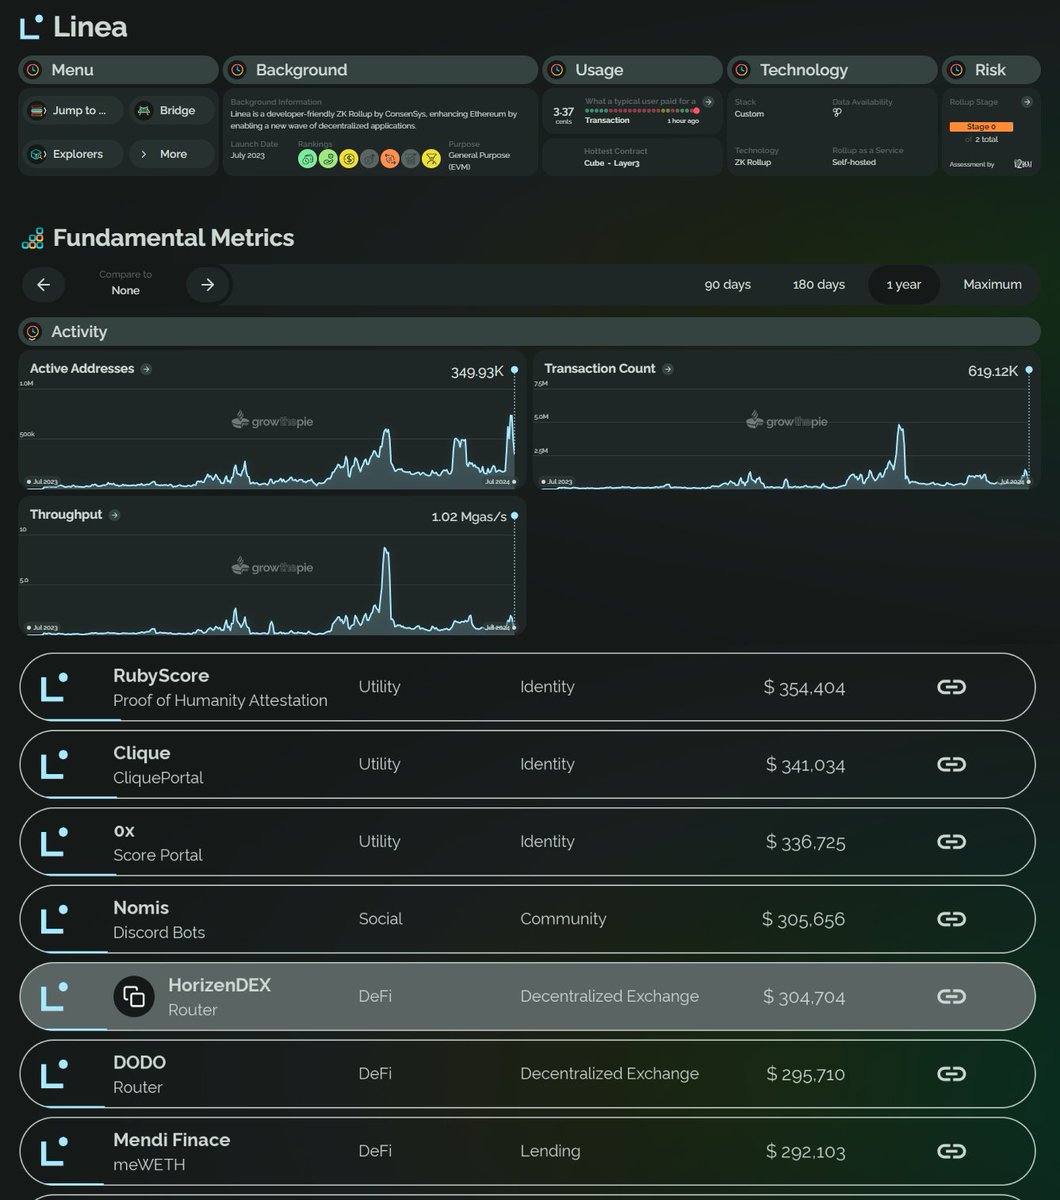Click the Clique project name
The height and width of the screenshot is (1200, 1060).
[142, 753]
